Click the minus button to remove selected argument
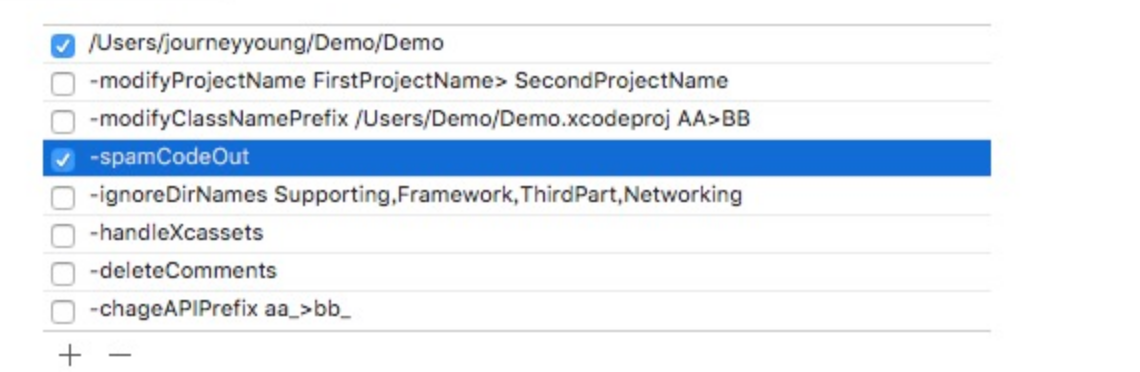The image size is (1140, 372). (x=120, y=355)
